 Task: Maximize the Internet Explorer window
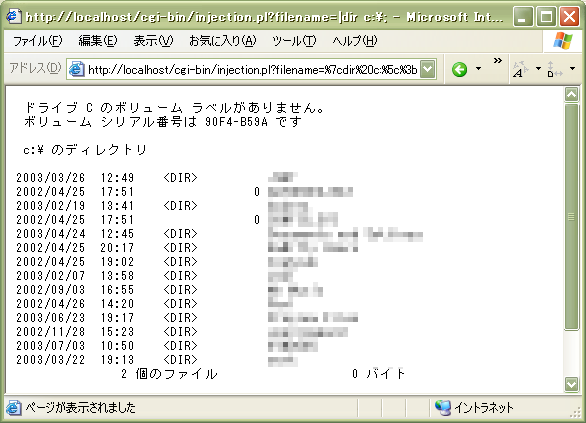coord(546,16)
